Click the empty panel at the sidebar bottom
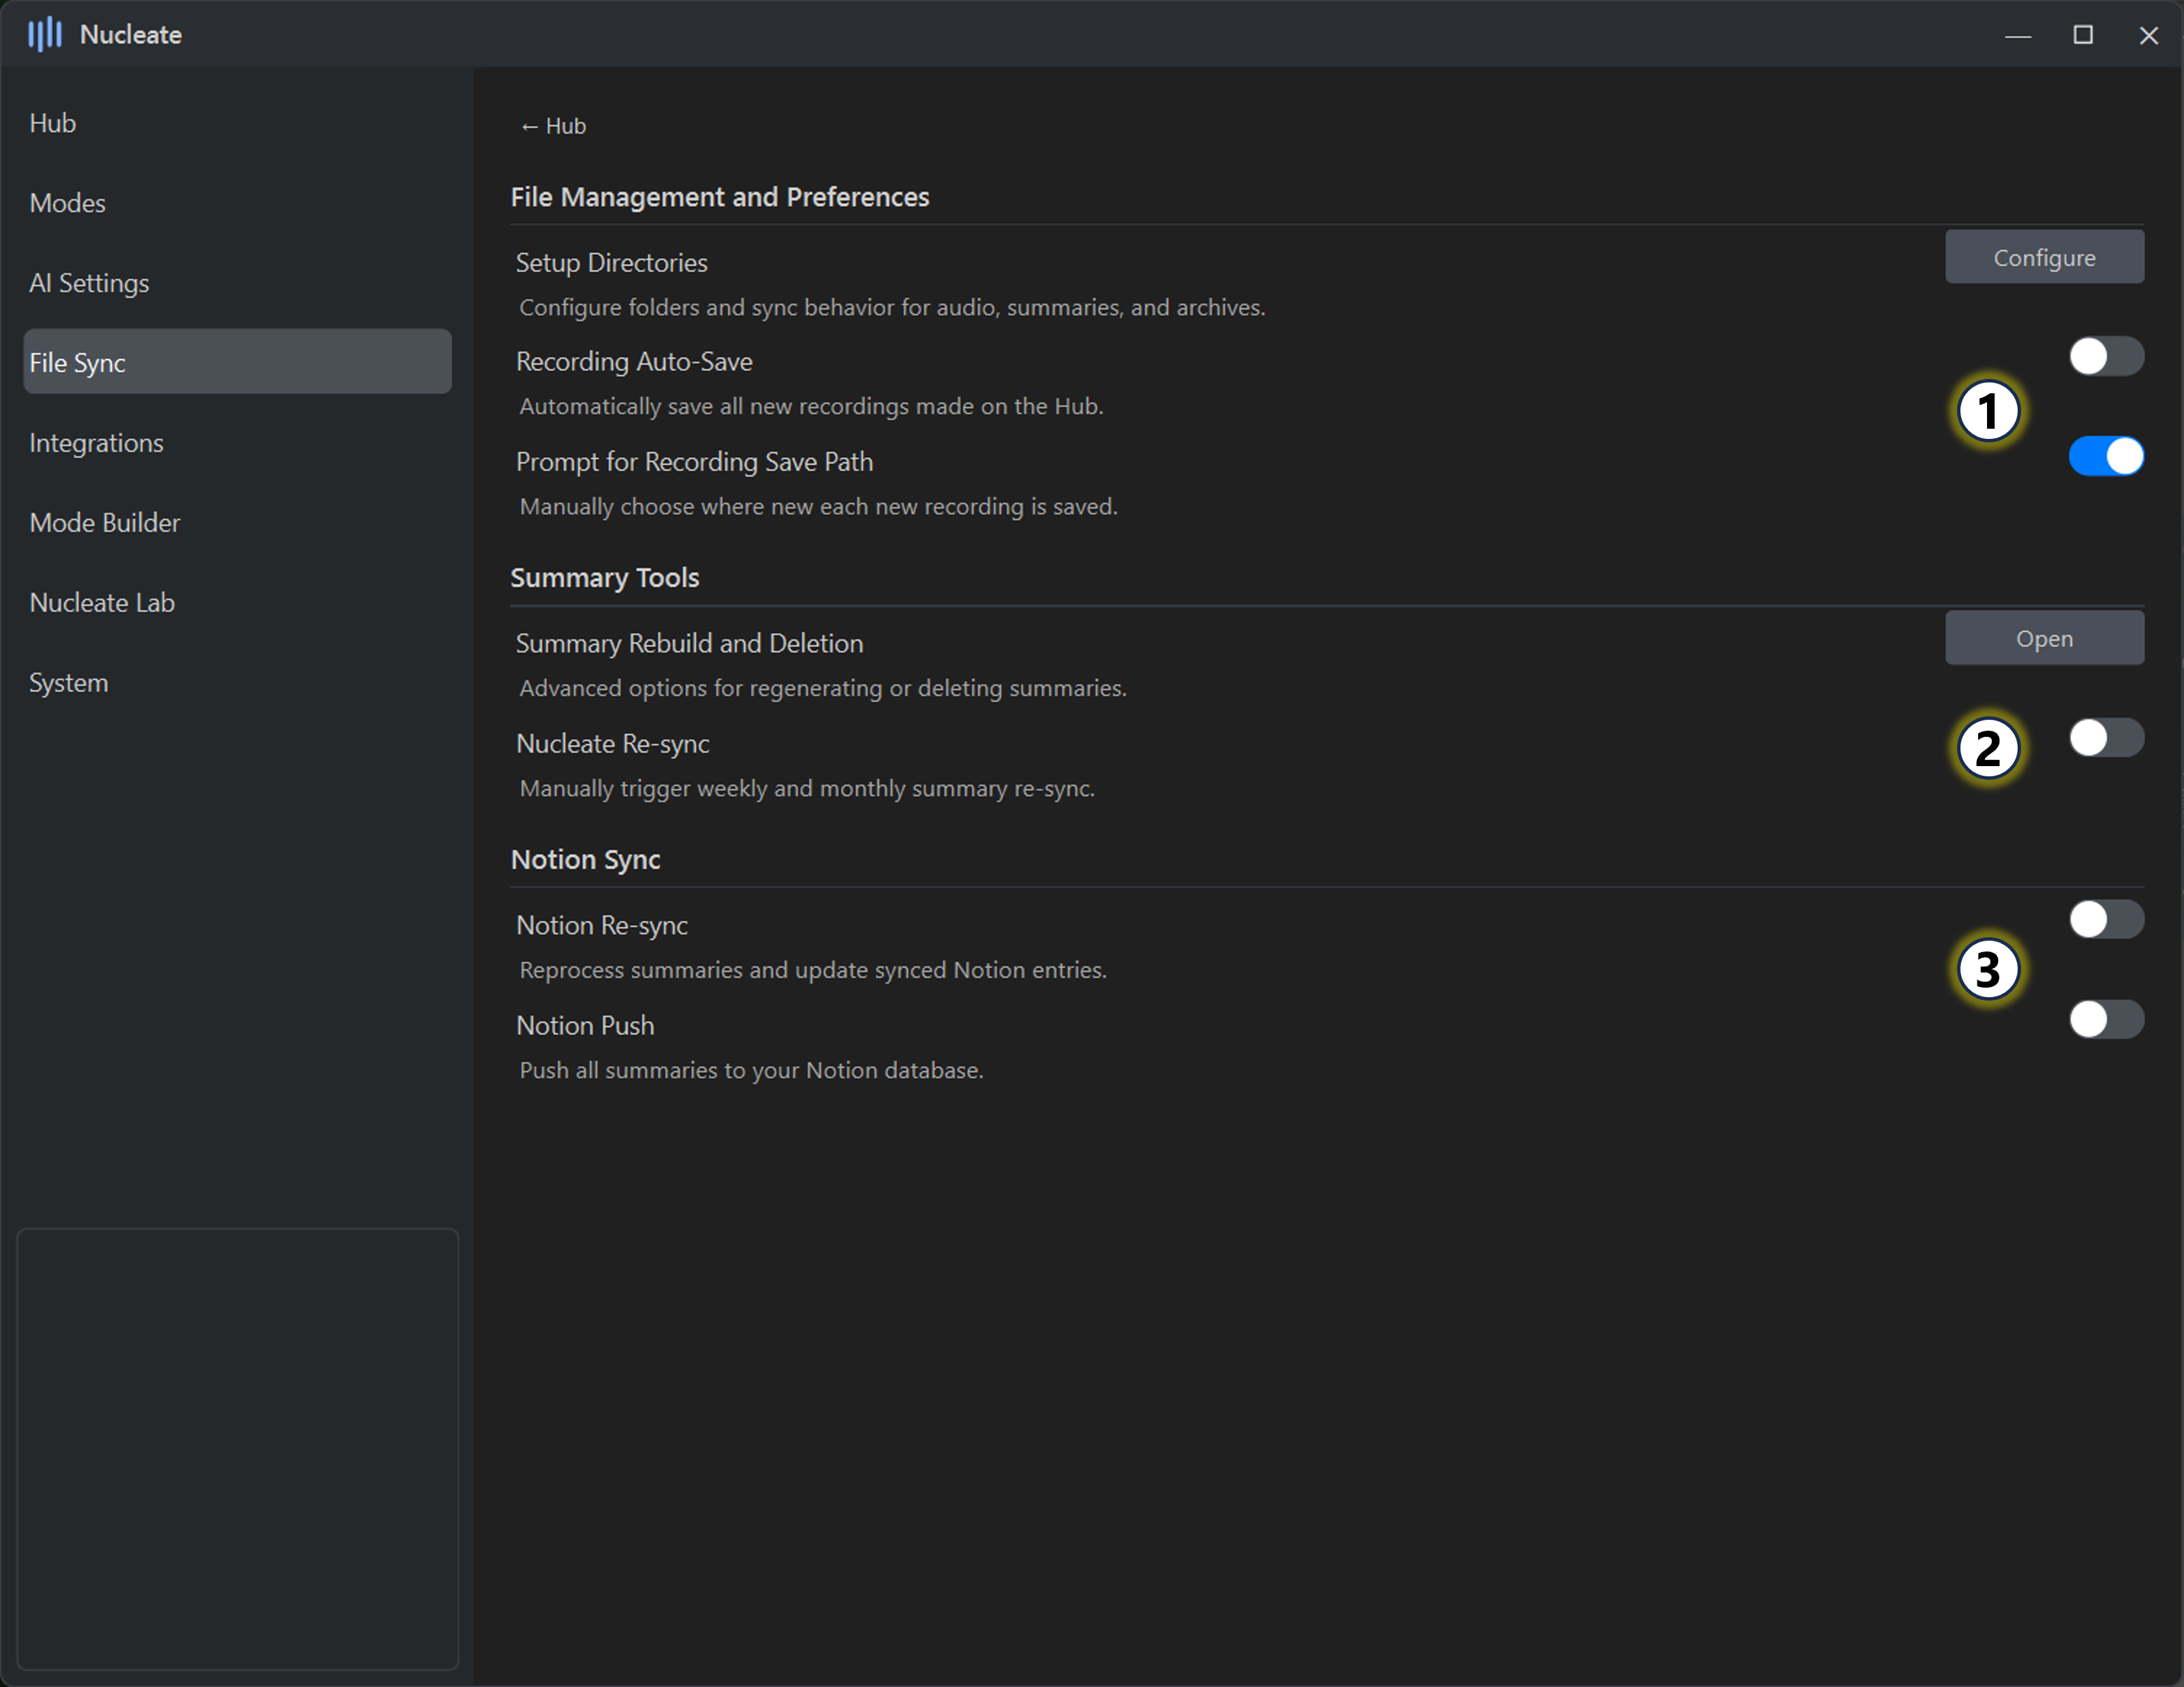 [x=237, y=1448]
